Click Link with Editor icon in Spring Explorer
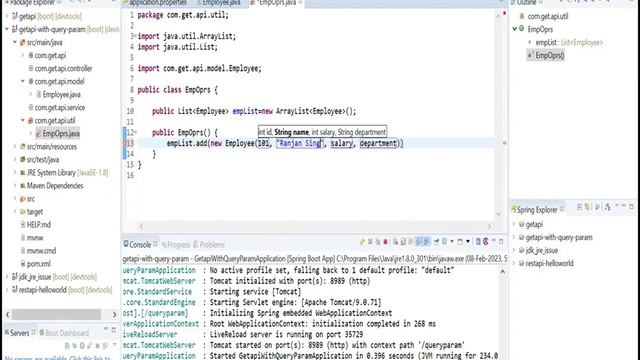Screen dimensions: 640x360 click(x=587, y=207)
